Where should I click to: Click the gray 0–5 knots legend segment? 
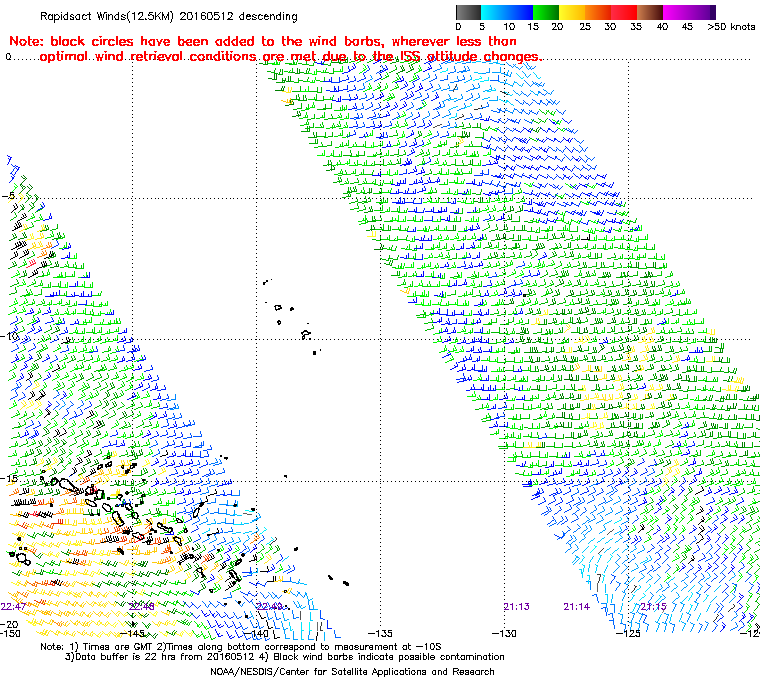click(x=468, y=12)
